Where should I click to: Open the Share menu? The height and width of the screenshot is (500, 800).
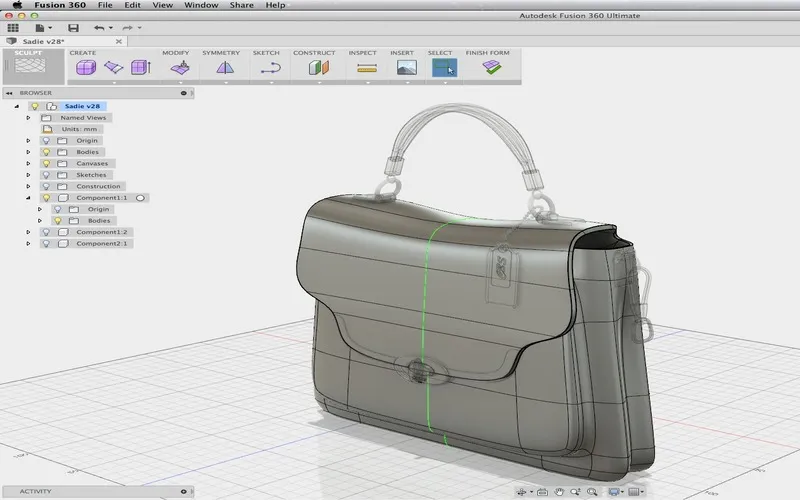pyautogui.click(x=241, y=5)
